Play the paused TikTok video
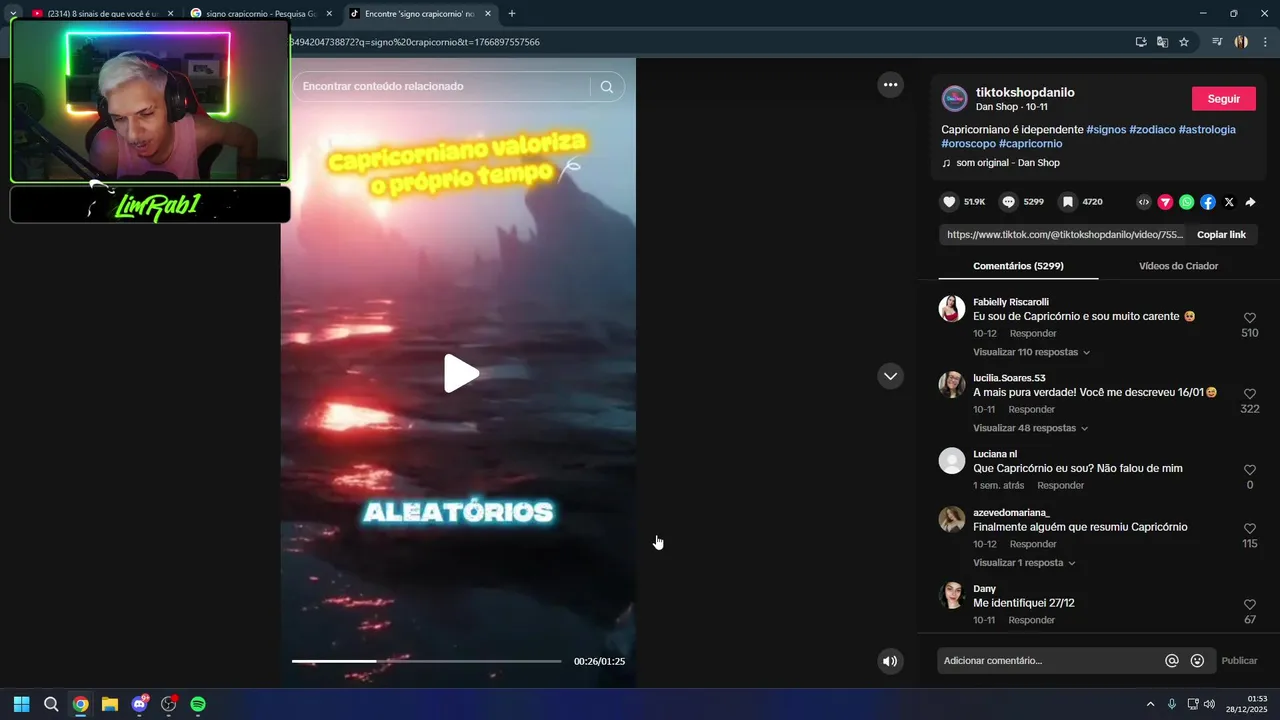The image size is (1280, 720). click(461, 373)
